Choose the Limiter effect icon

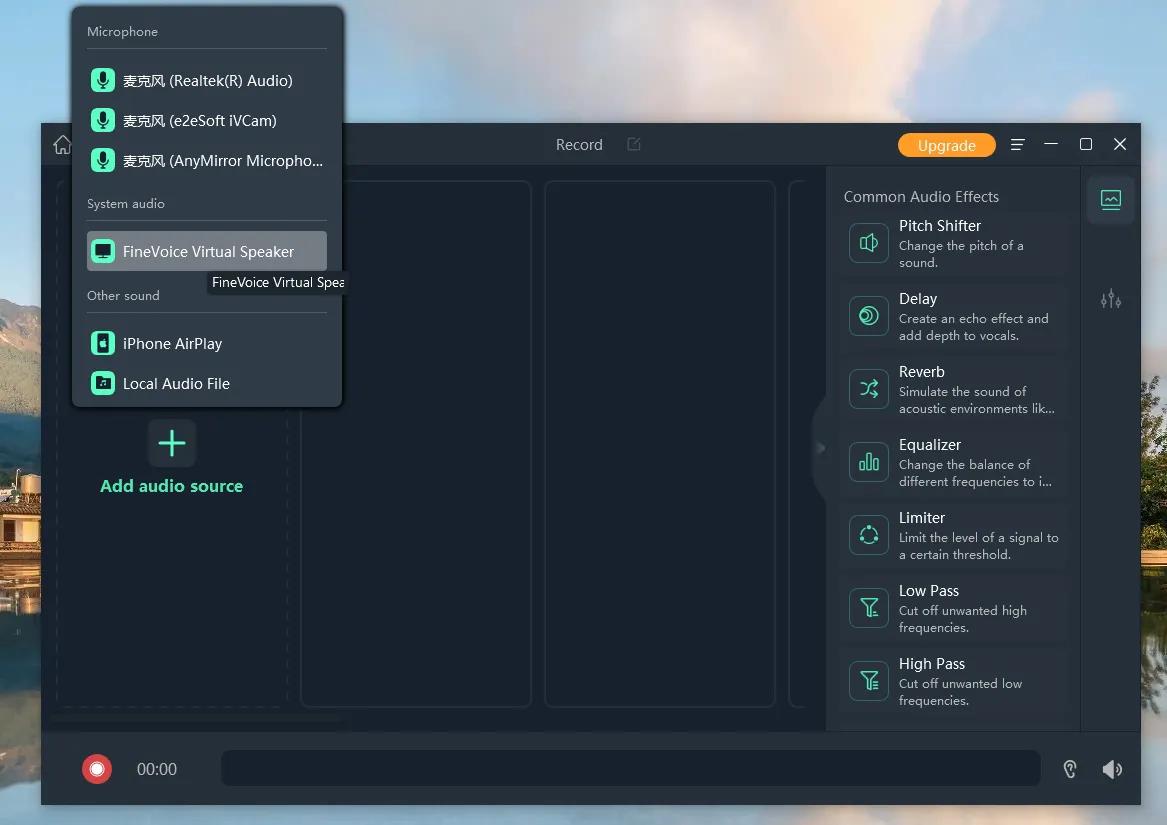[x=868, y=535]
